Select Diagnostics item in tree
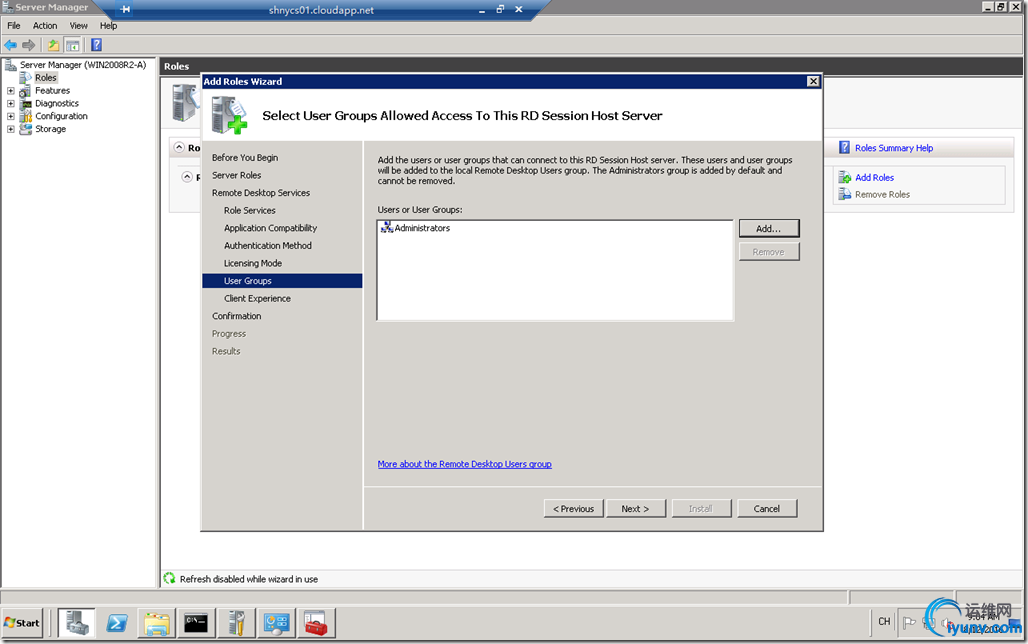1028x644 pixels. [x=57, y=103]
